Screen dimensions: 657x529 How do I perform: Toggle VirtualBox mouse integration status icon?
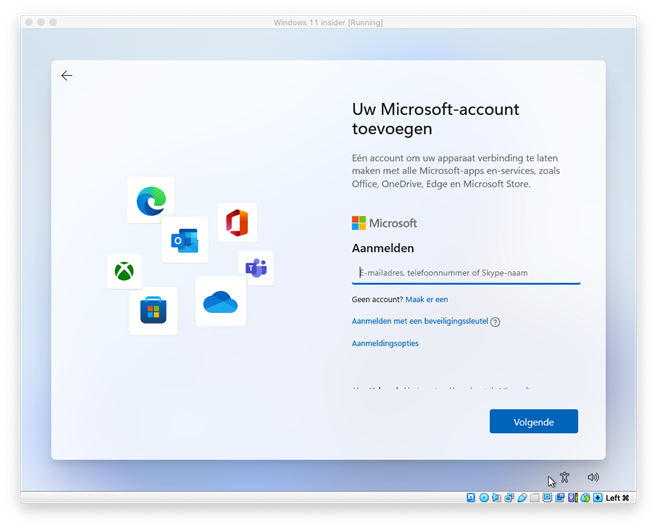click(585, 498)
